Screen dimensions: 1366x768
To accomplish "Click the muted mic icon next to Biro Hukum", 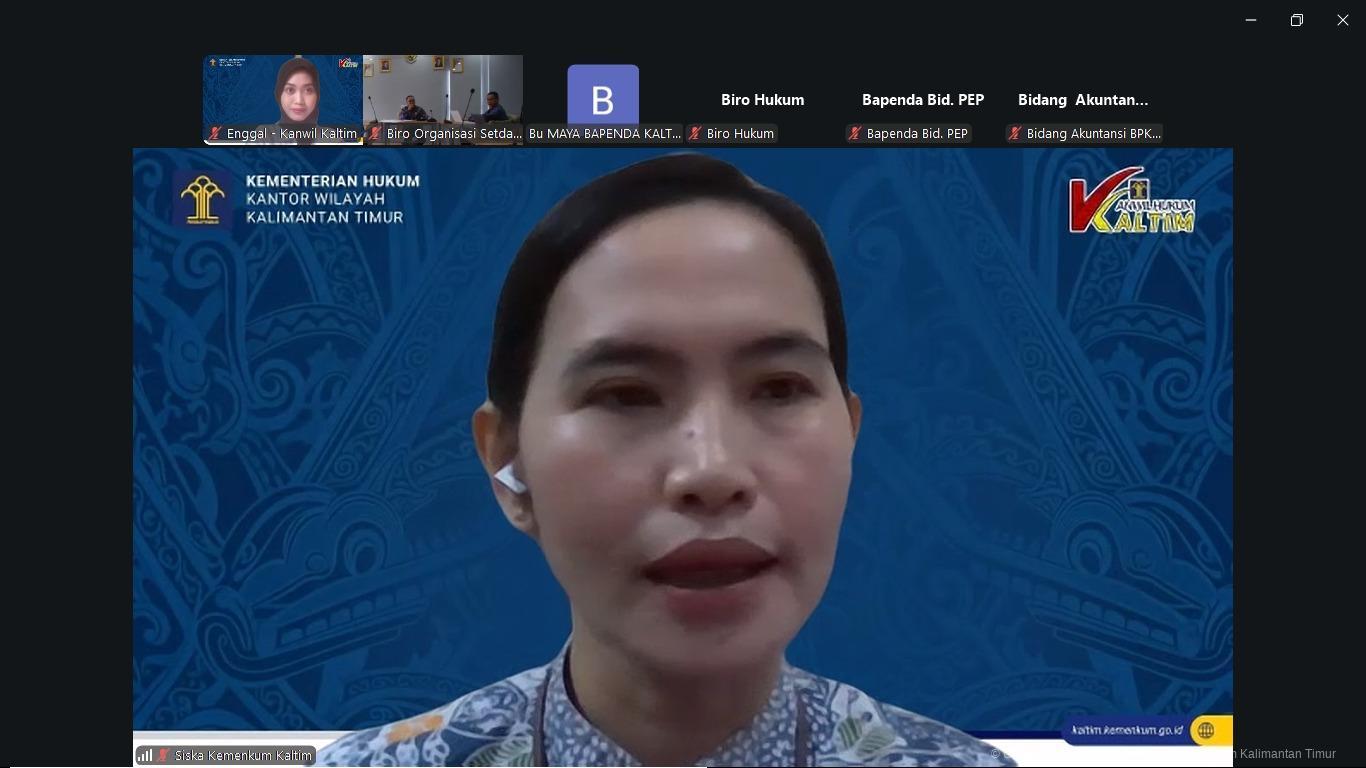I will coord(695,134).
